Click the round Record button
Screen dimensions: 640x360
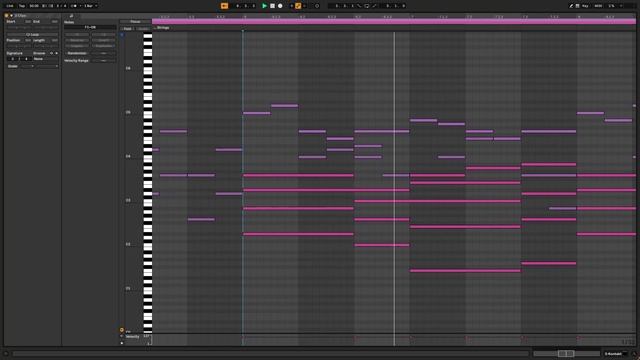click(280, 6)
